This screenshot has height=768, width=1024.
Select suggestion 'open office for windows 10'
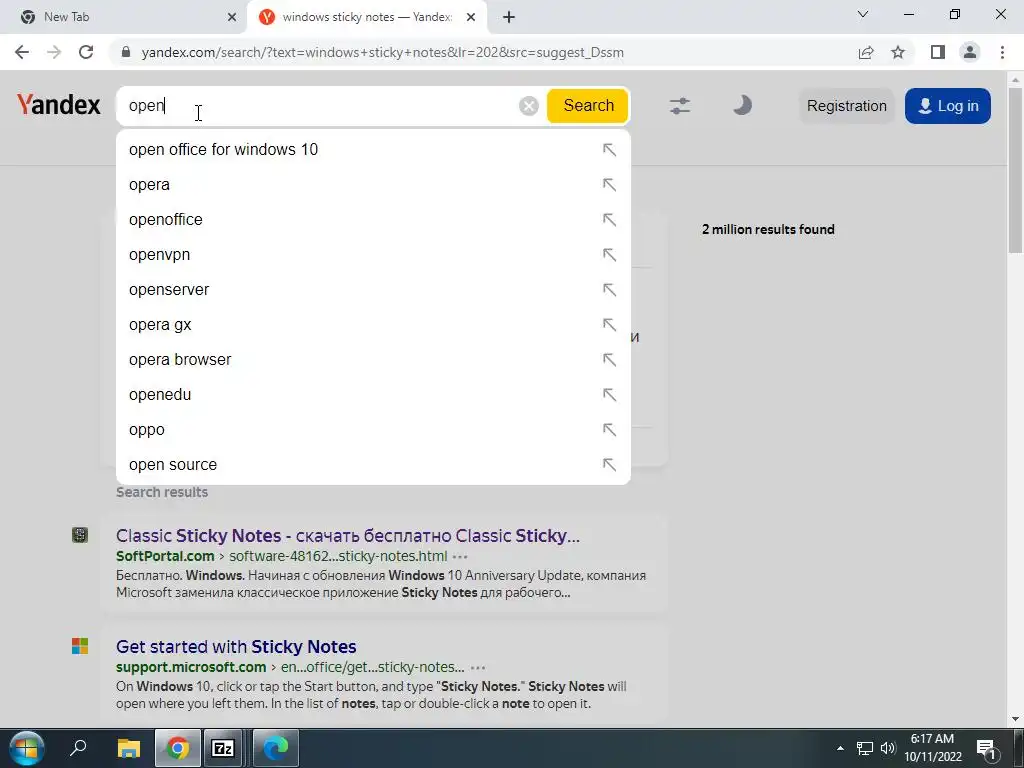[x=373, y=150]
